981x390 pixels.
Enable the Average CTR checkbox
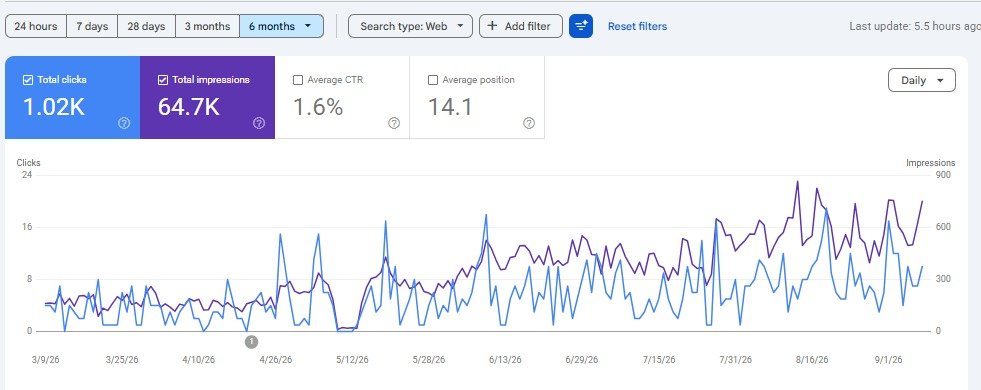point(298,80)
